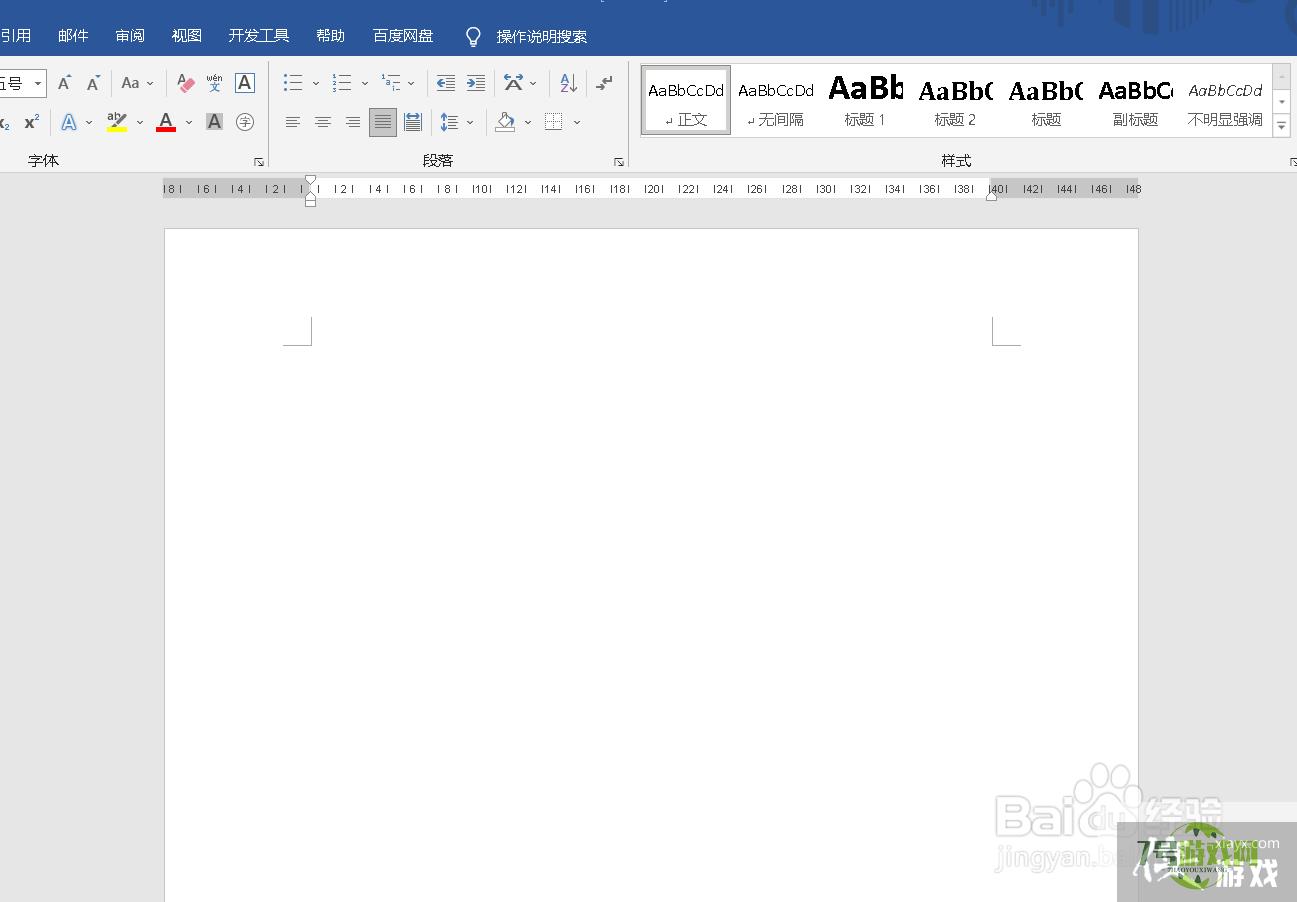The height and width of the screenshot is (902, 1297).
Task: Highlight text in yellow
Action: [x=117, y=122]
